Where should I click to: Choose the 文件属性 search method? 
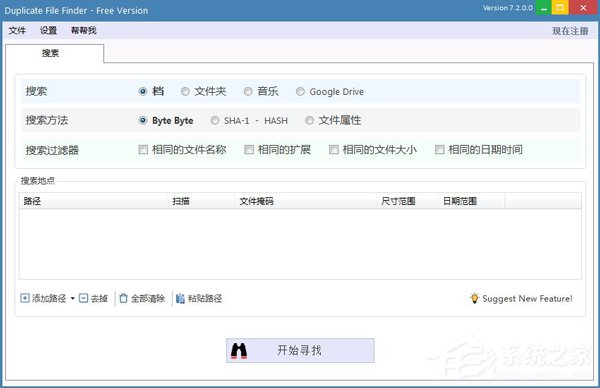[309, 121]
